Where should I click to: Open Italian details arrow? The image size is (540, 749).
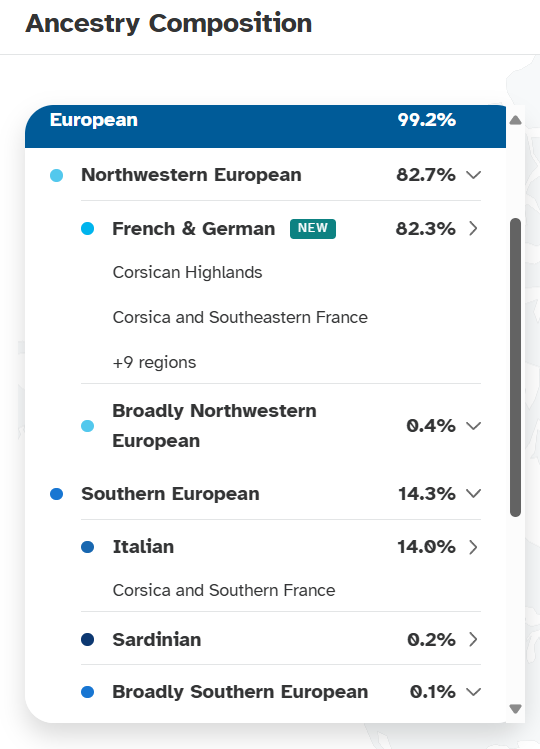pyautogui.click(x=473, y=547)
